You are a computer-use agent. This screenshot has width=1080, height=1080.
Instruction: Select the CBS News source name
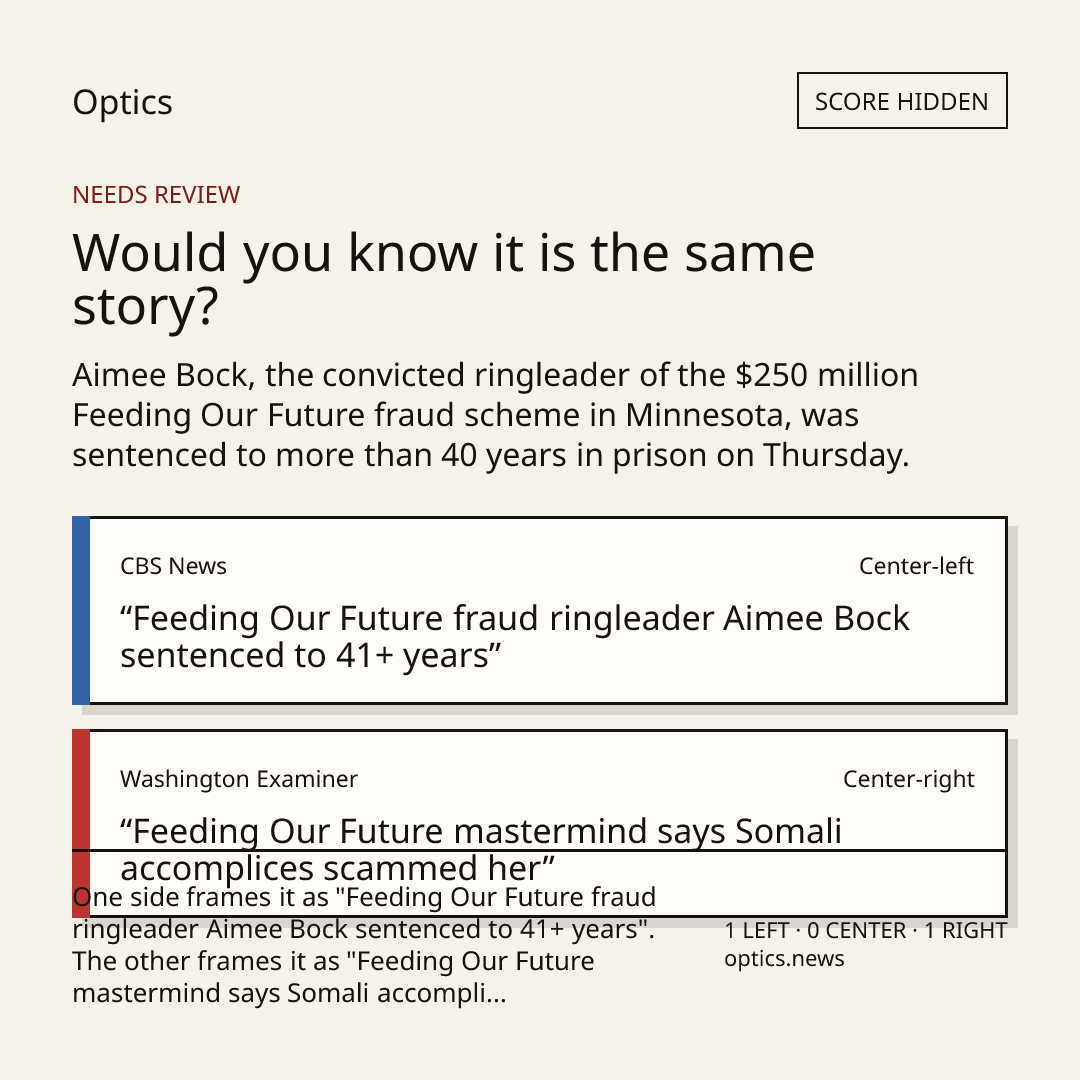[x=174, y=566]
